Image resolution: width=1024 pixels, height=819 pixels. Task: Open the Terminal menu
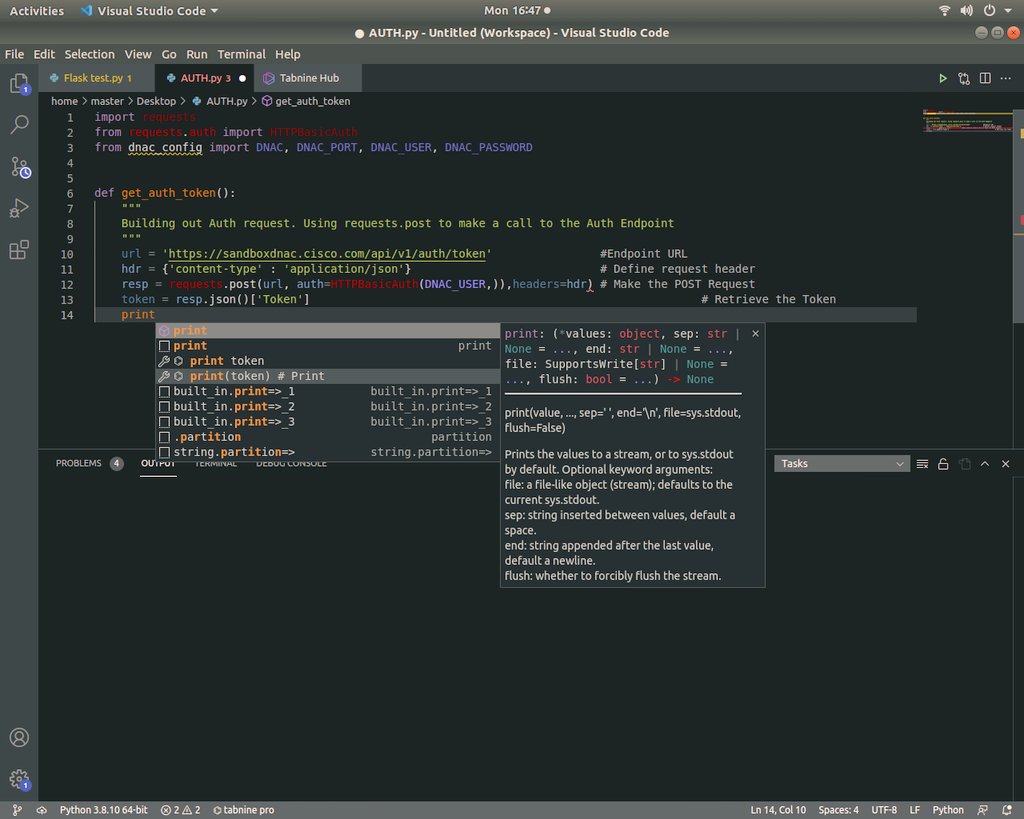point(241,54)
